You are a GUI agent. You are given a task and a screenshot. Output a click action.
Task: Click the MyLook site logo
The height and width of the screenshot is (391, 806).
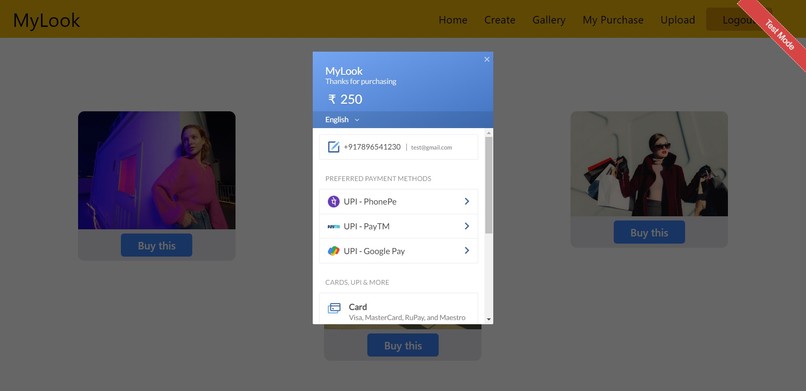pos(46,20)
